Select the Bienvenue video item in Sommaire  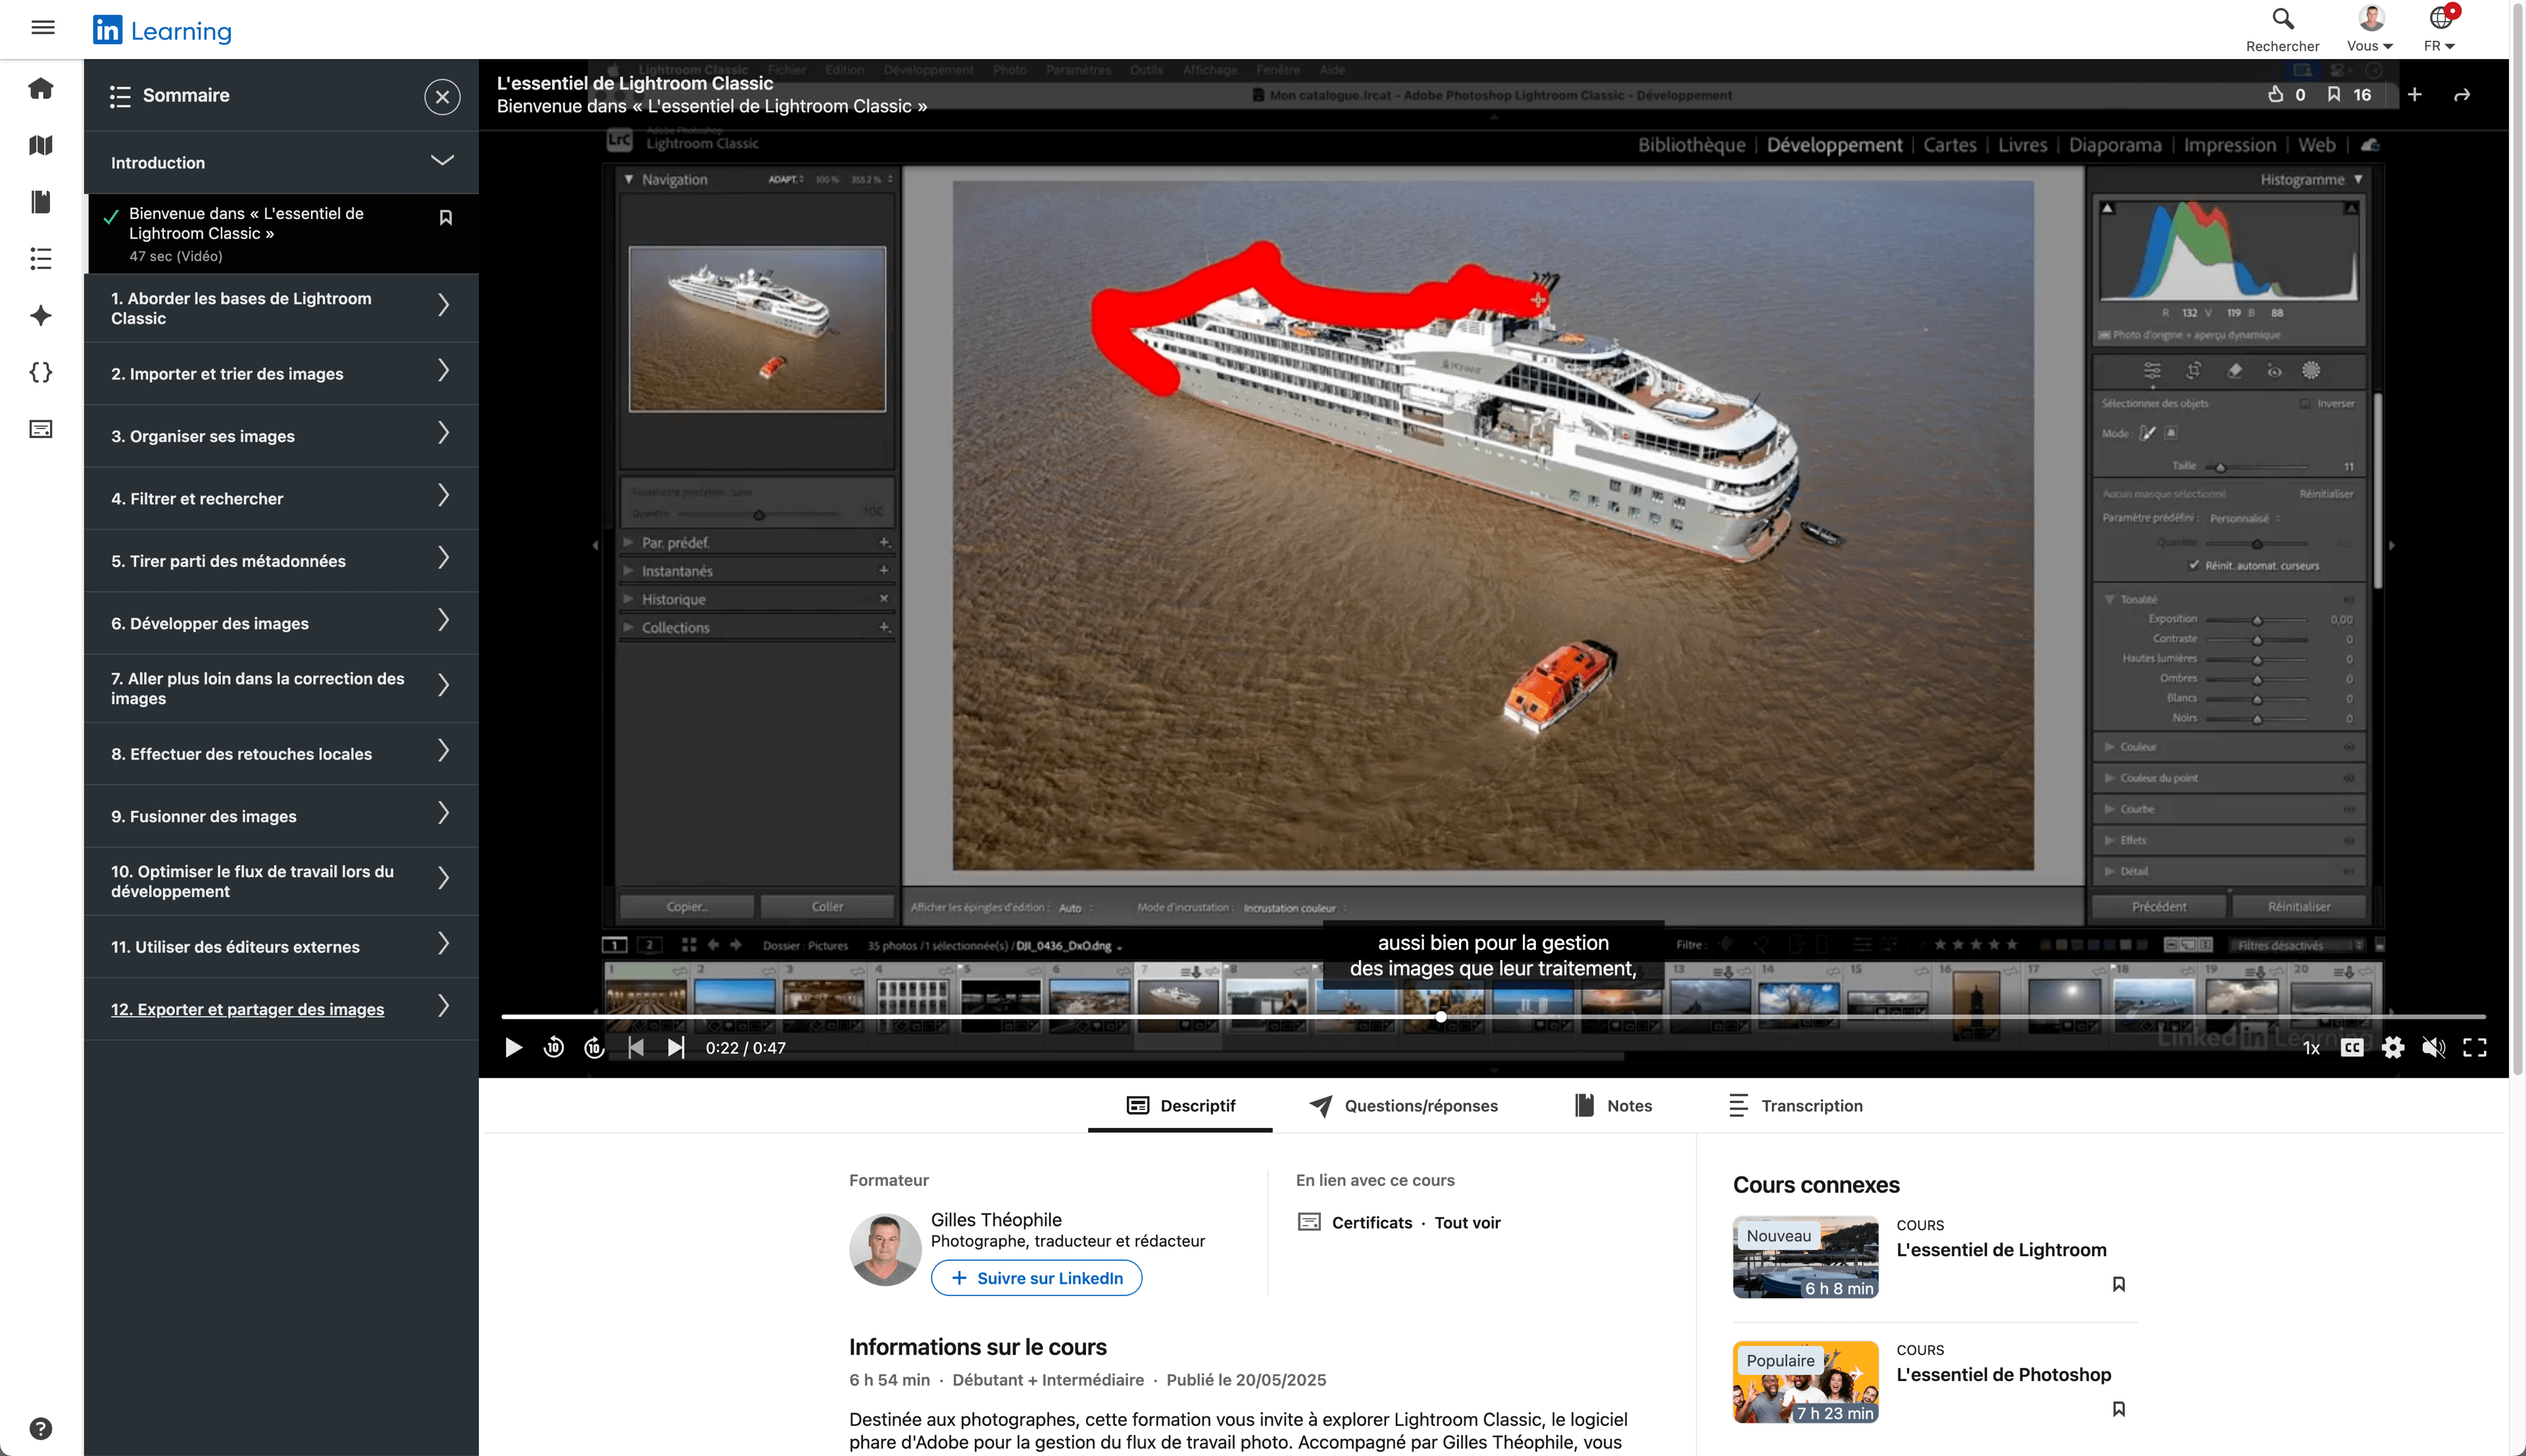pos(281,234)
